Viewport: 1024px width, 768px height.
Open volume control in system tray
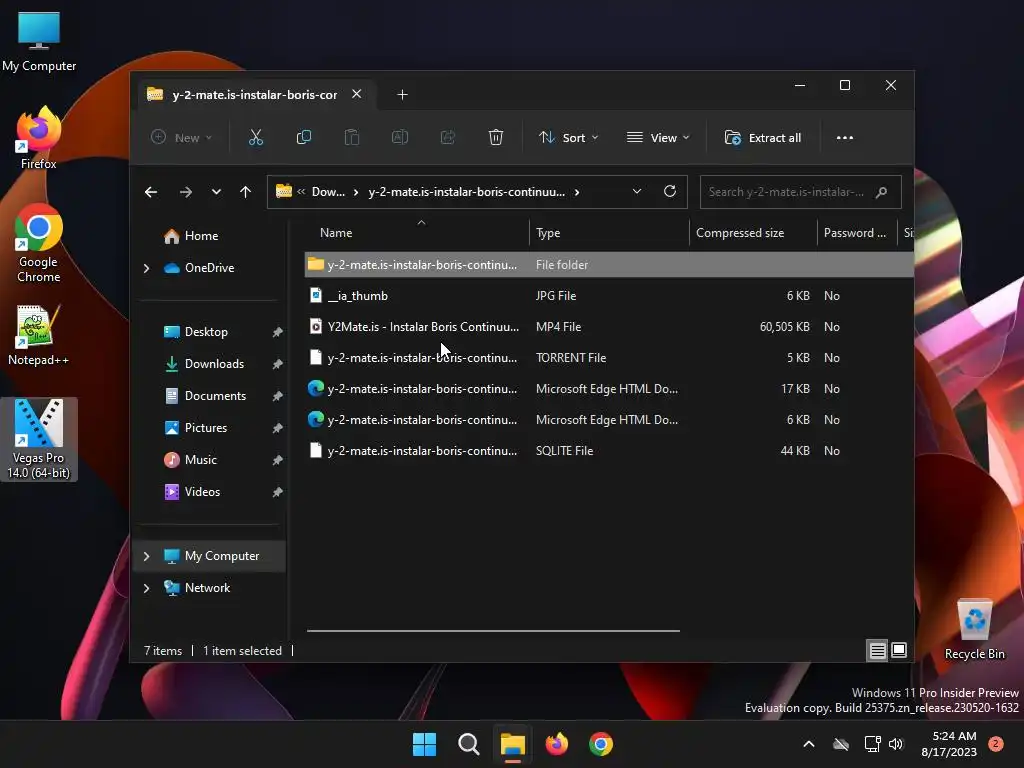(x=896, y=744)
